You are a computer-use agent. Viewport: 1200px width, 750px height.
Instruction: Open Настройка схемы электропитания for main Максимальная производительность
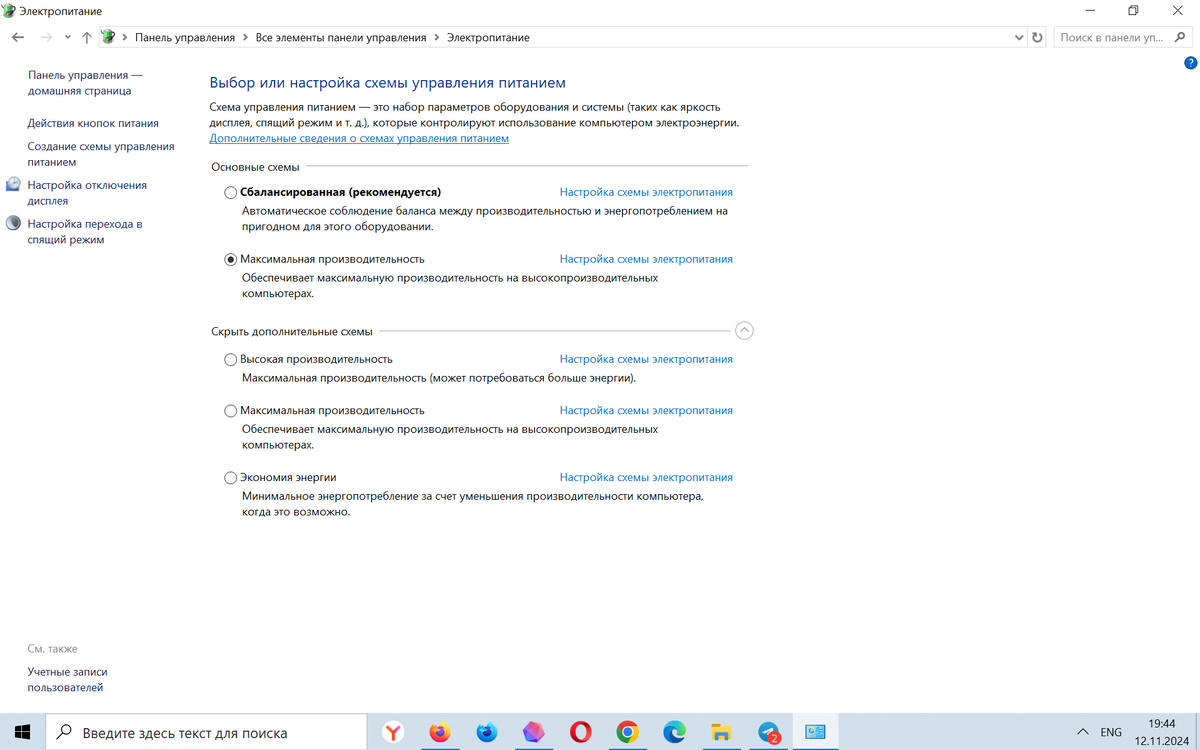pyautogui.click(x=646, y=259)
